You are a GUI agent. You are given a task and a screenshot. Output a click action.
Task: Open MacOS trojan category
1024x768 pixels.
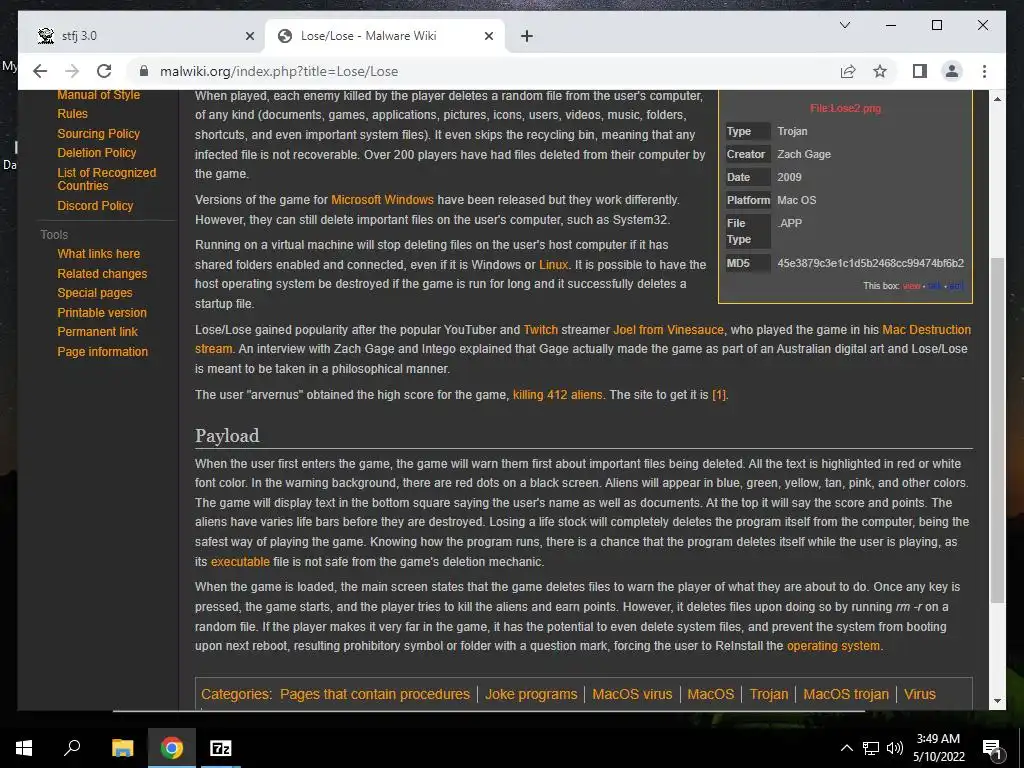click(846, 694)
